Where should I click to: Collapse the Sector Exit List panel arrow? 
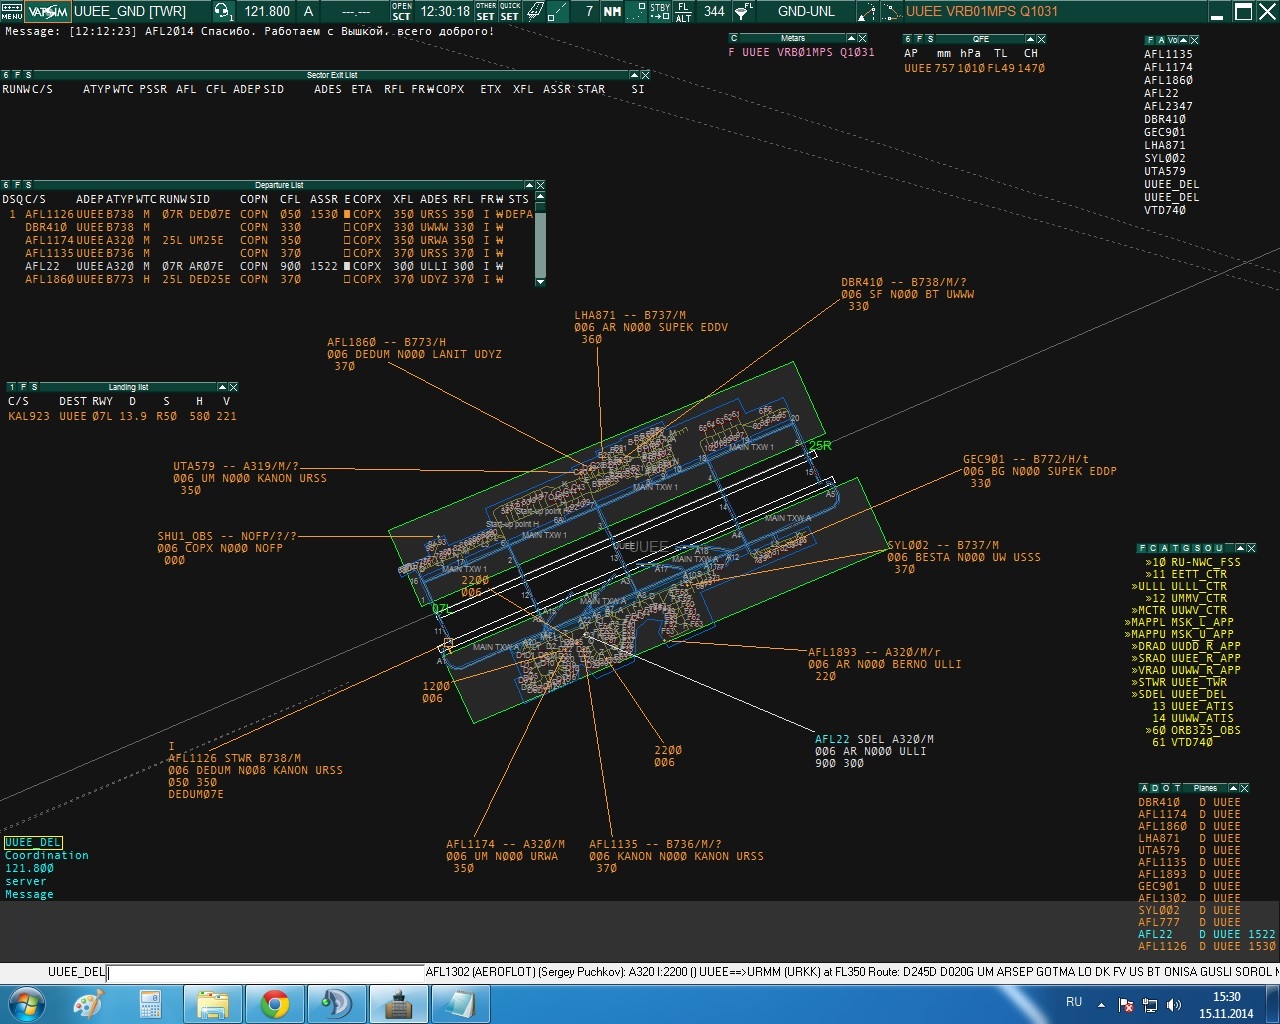pos(633,75)
